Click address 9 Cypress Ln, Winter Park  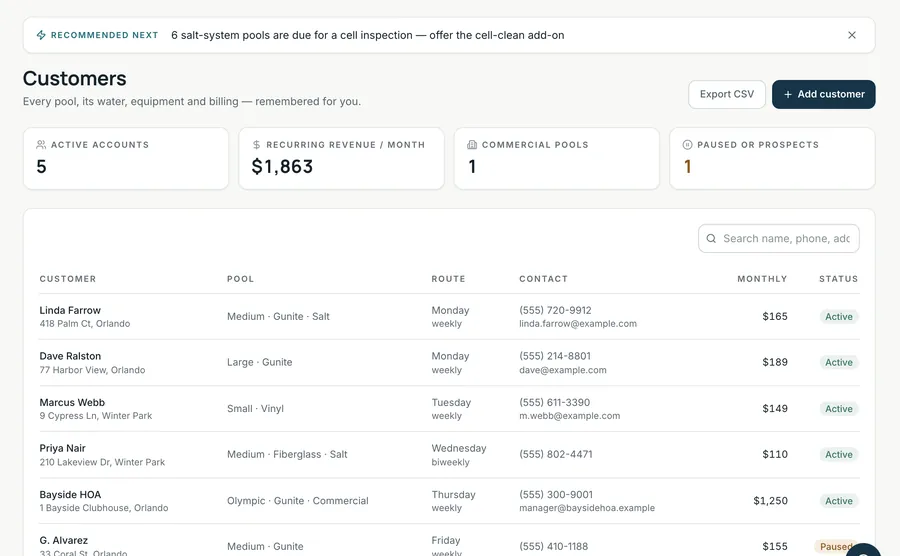[x=96, y=416]
